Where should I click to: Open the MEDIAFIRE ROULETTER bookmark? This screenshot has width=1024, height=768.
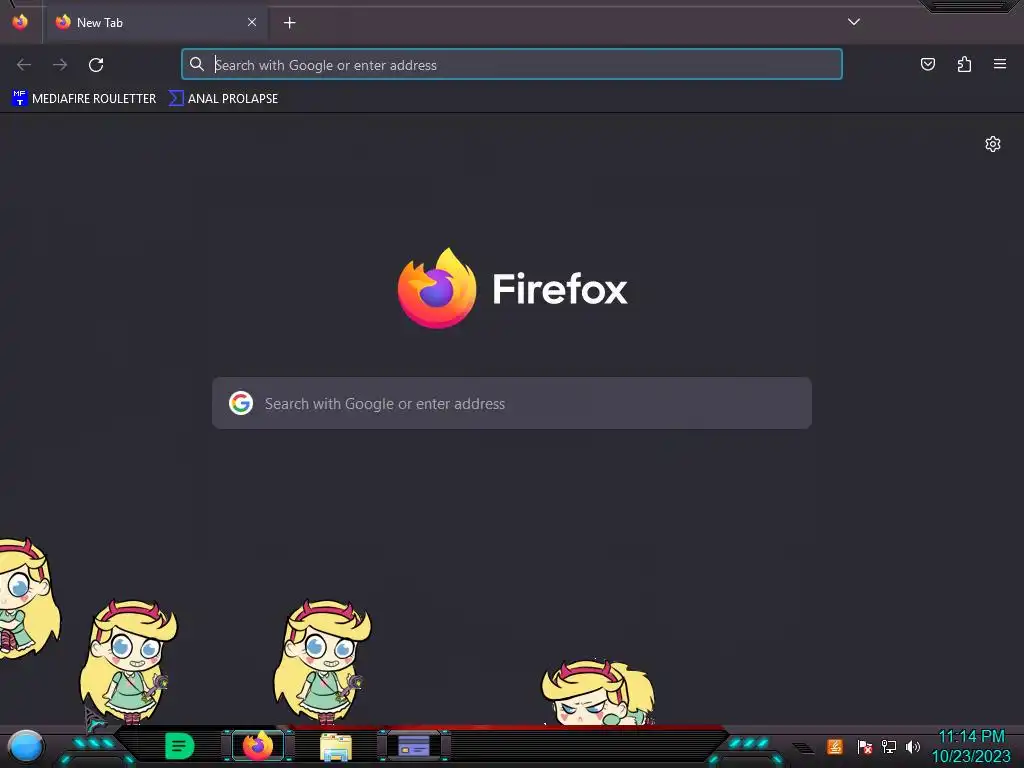84,99
